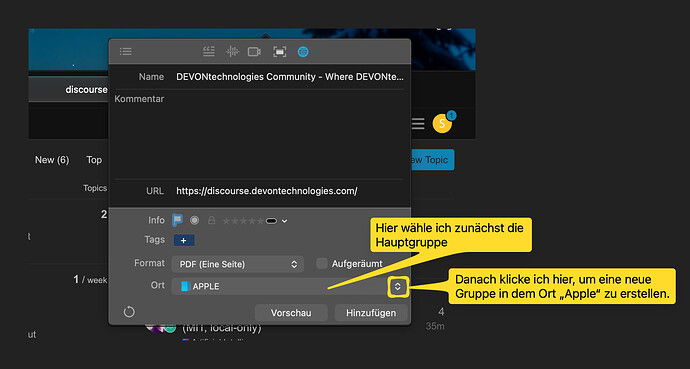Toggle the lock icon in Info row

[211, 220]
